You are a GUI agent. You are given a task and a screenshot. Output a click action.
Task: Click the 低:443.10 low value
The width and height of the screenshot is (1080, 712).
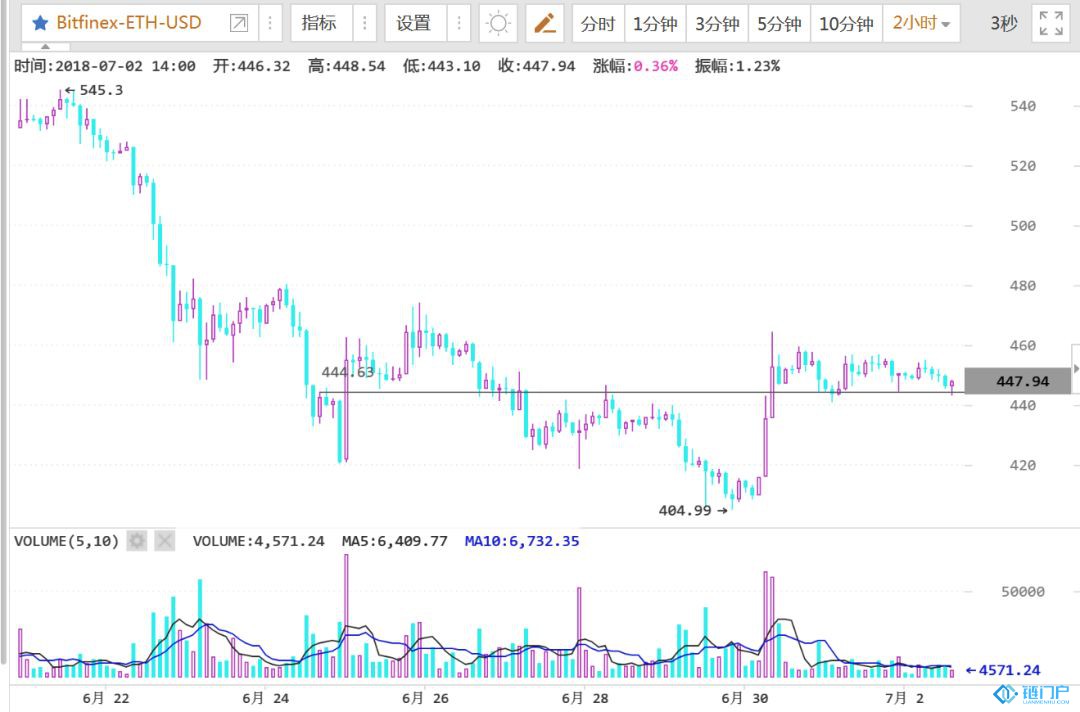point(442,66)
